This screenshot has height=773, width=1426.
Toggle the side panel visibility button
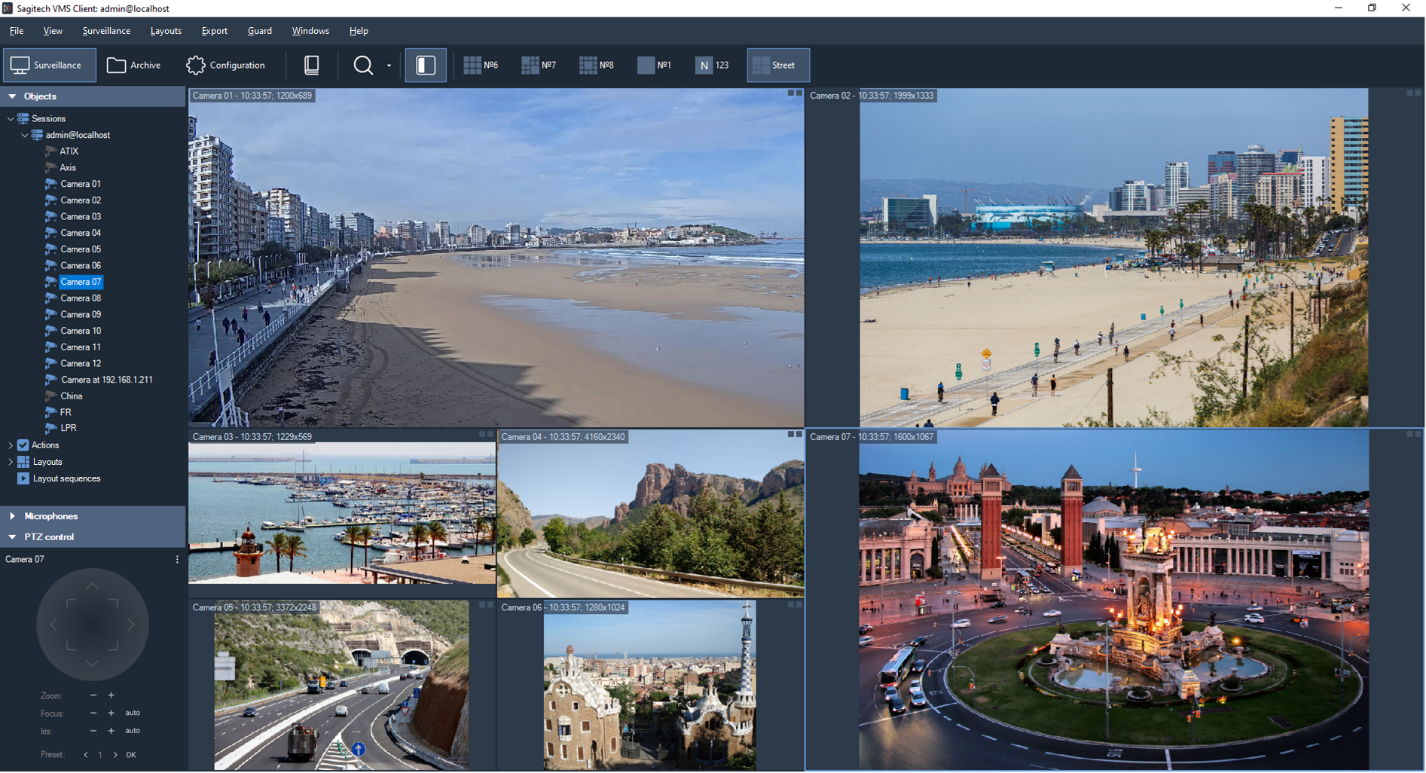click(x=426, y=65)
